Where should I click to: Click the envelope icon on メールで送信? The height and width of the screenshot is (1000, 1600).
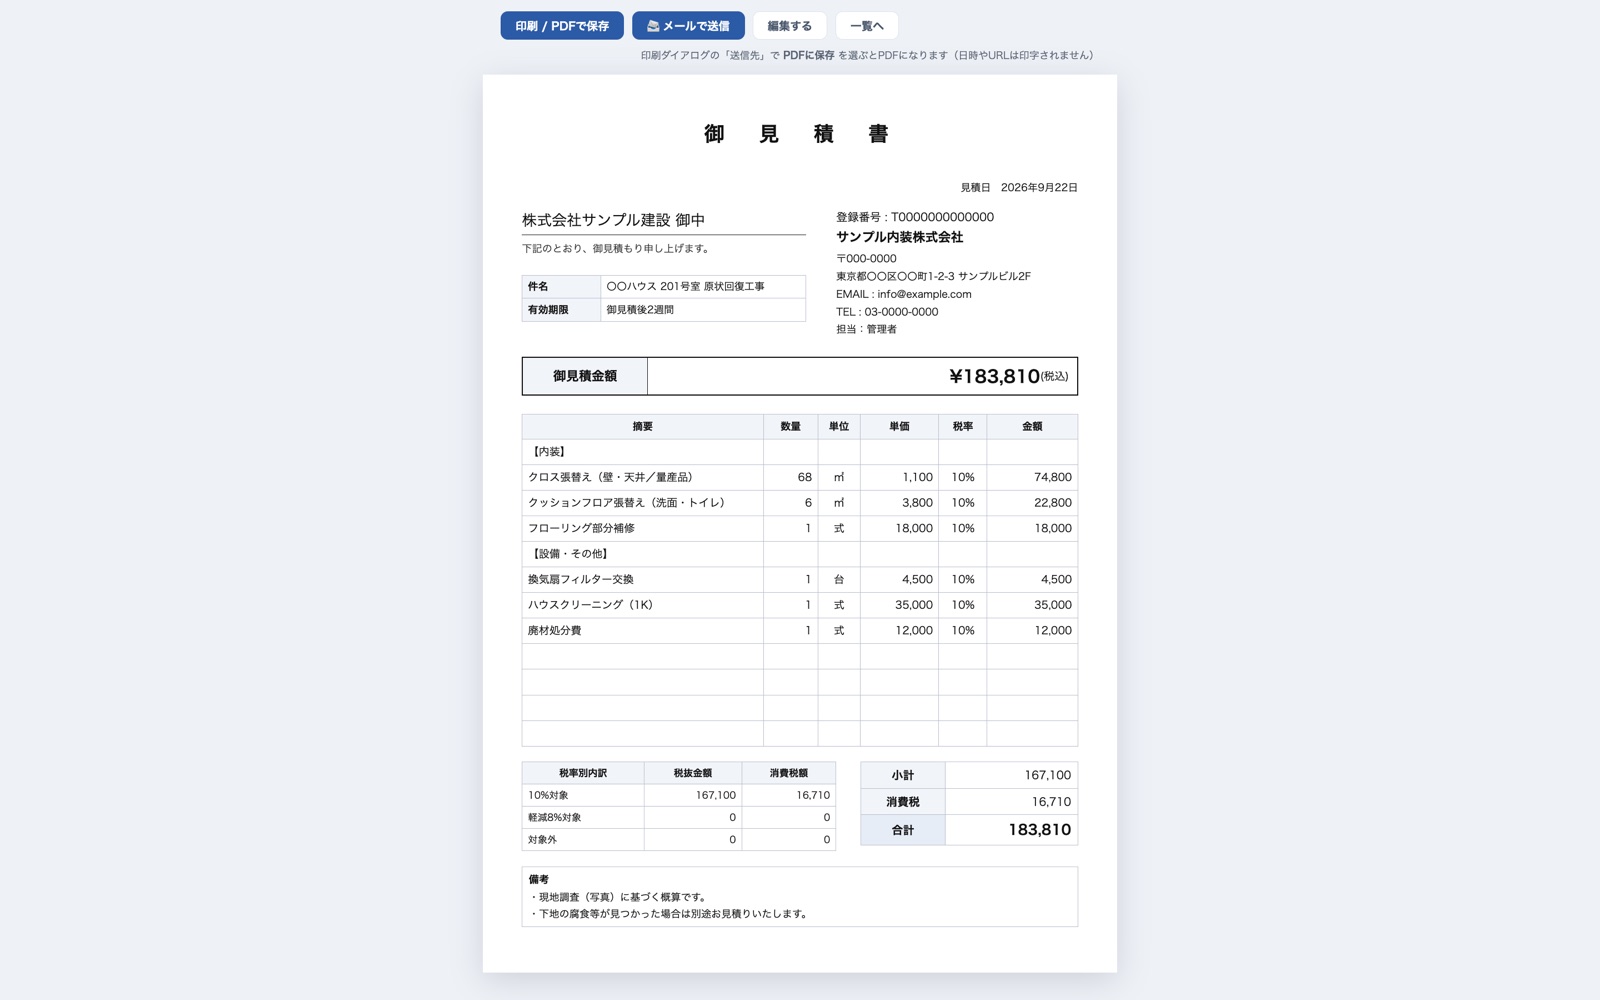pyautogui.click(x=653, y=26)
